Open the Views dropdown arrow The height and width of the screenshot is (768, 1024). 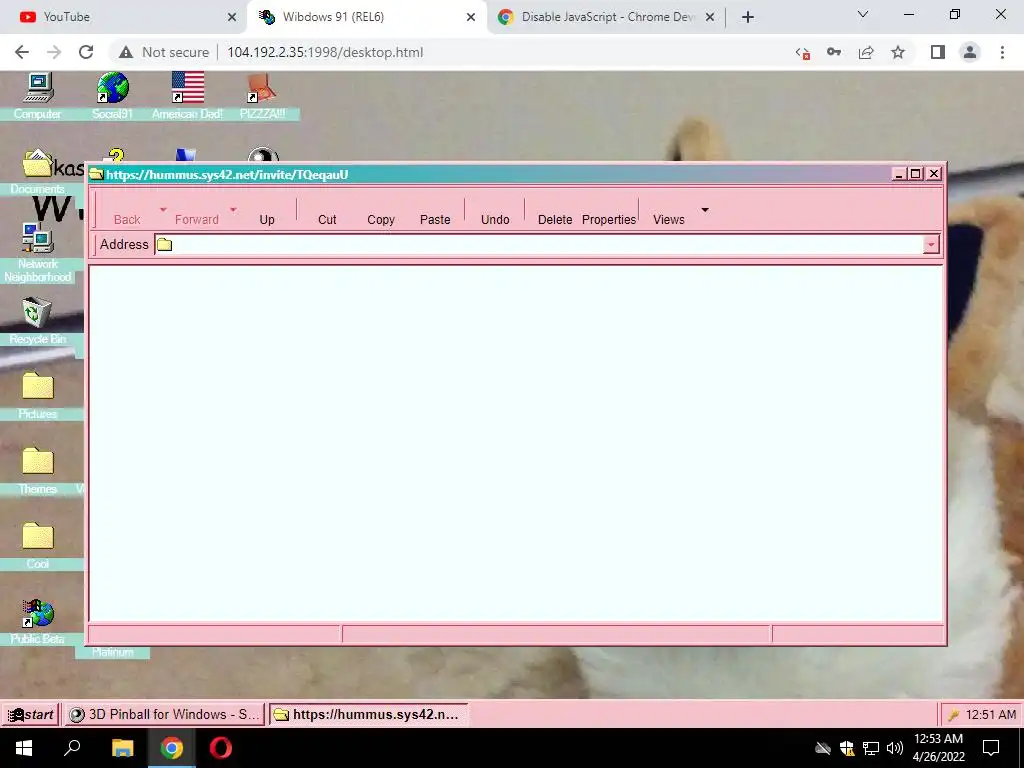(705, 210)
